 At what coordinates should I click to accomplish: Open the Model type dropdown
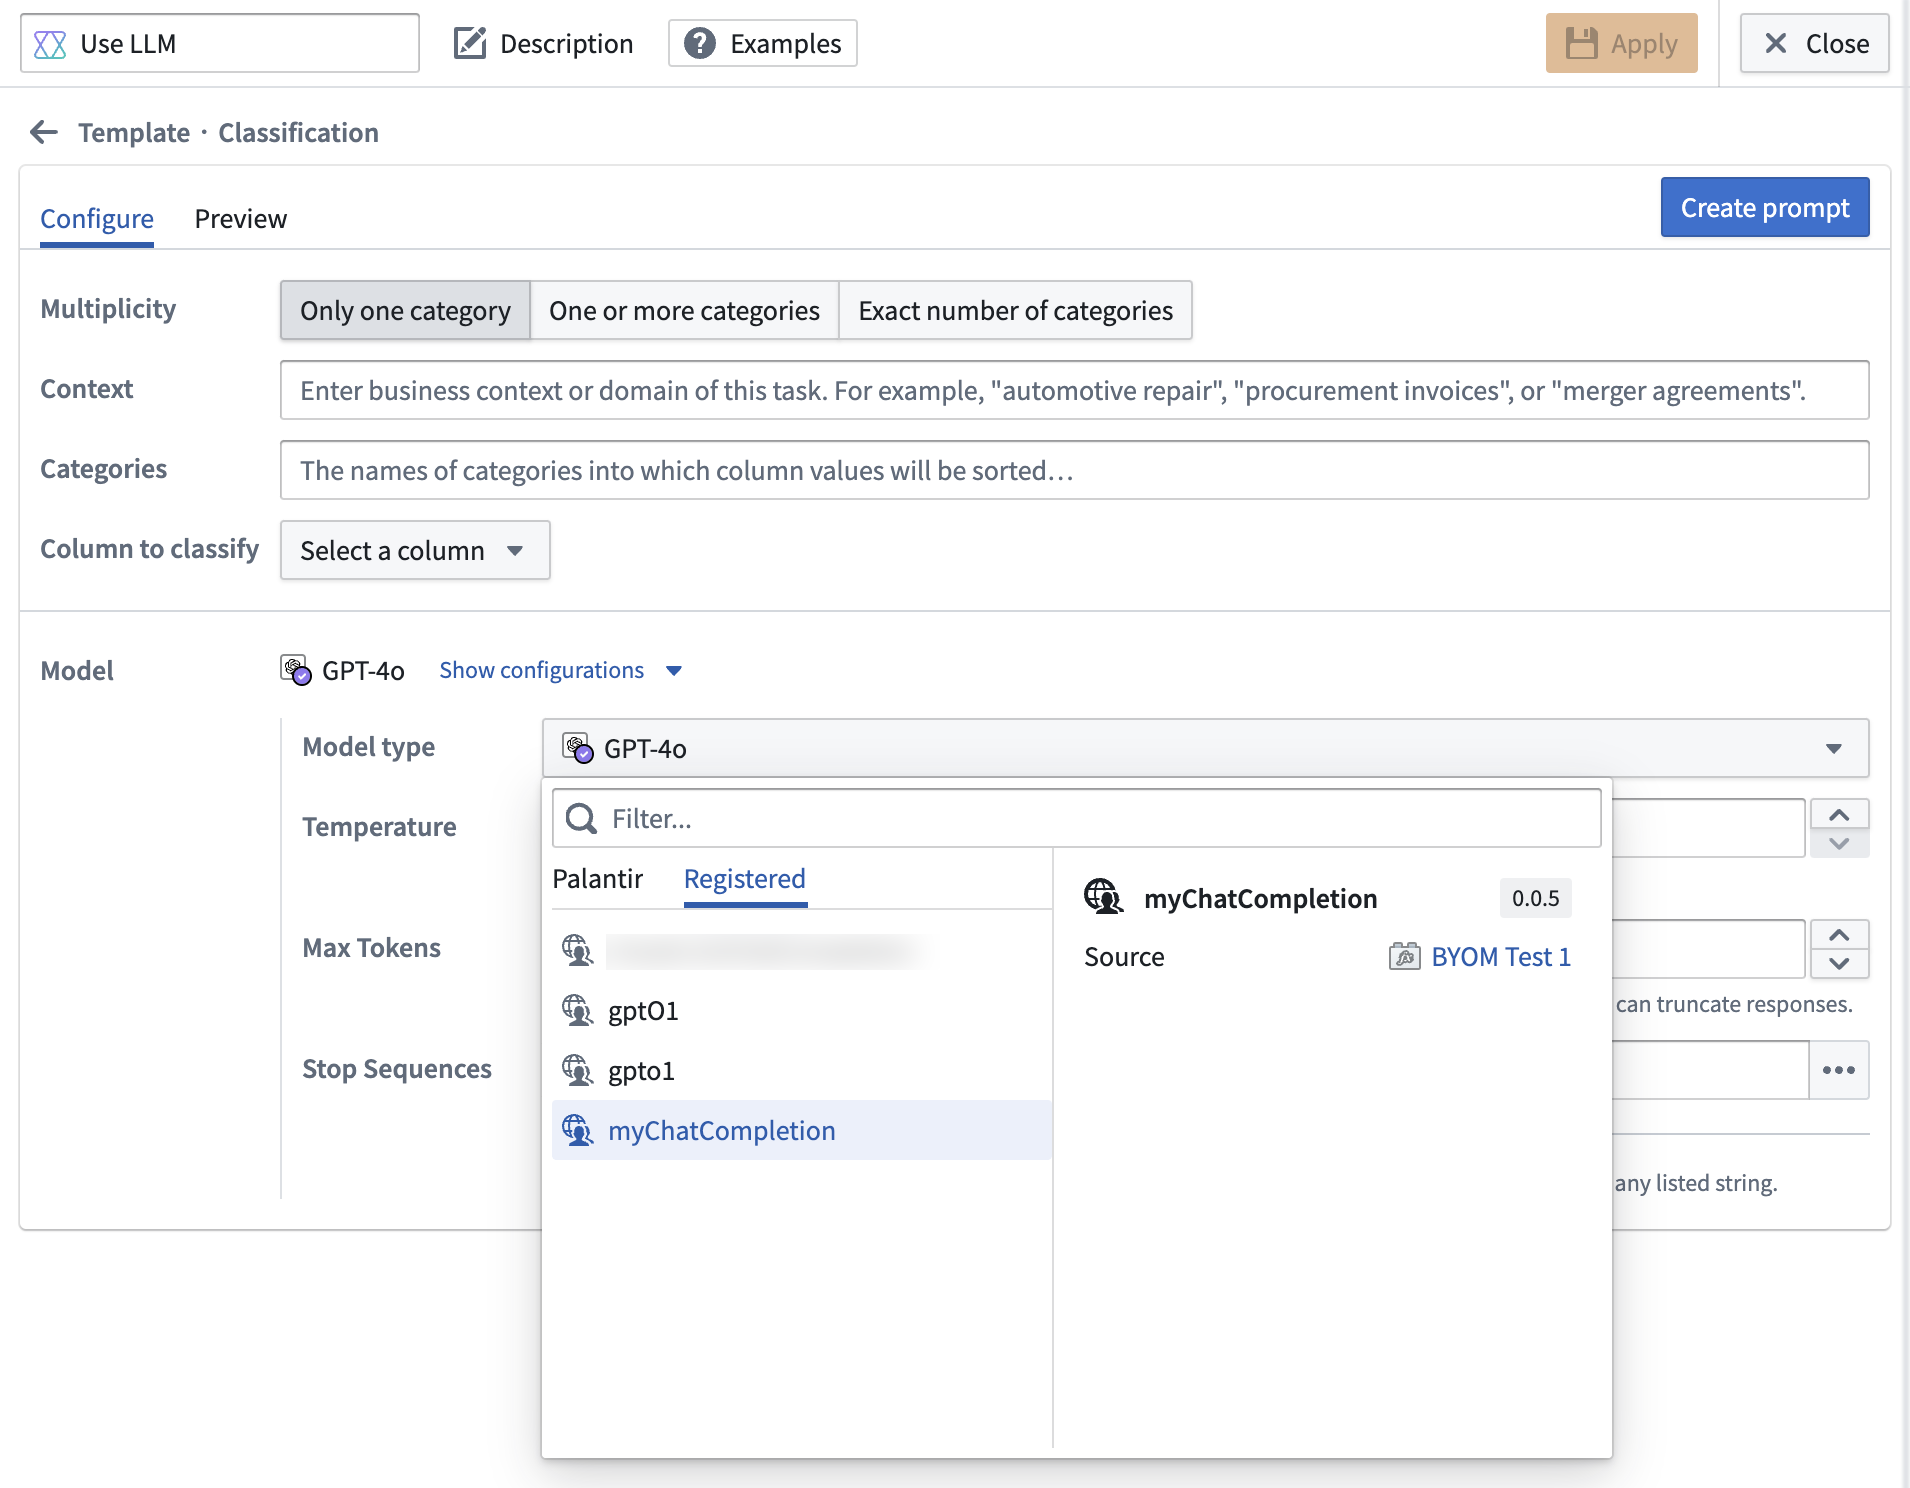1833,747
